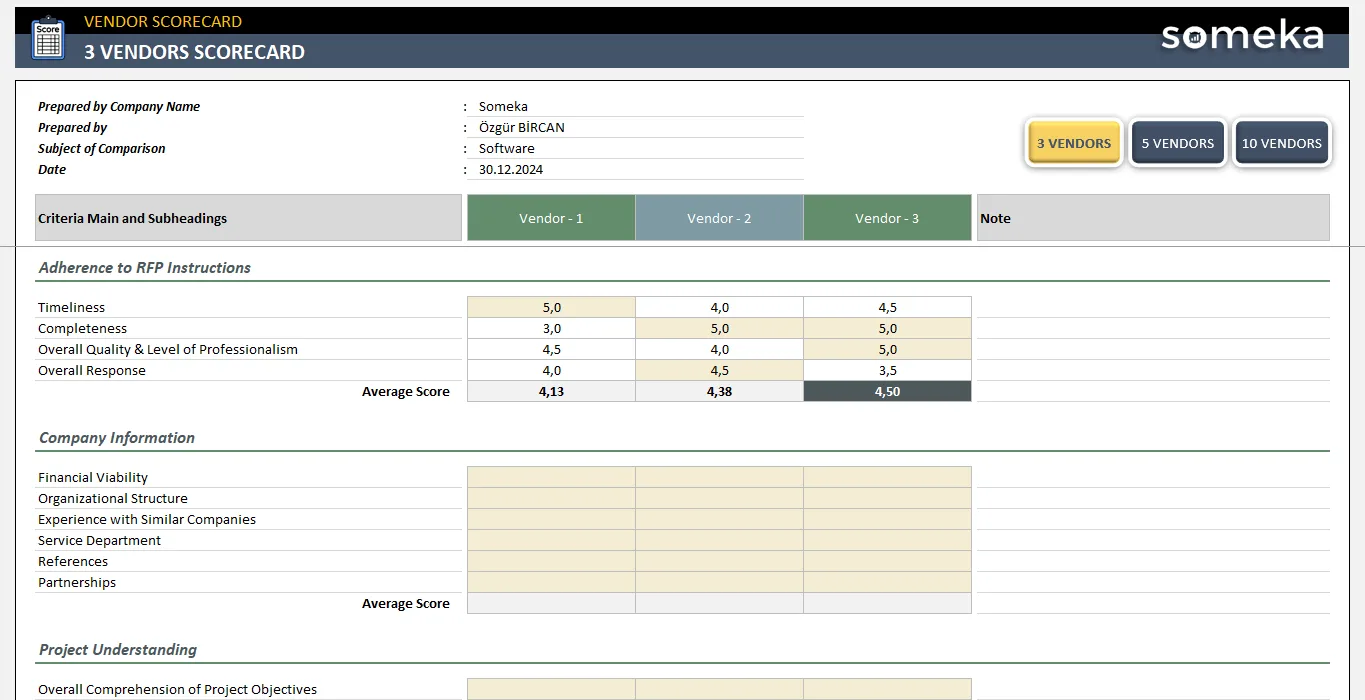
Task: Click the Financial Viability label
Action: pyautogui.click(x=93, y=477)
